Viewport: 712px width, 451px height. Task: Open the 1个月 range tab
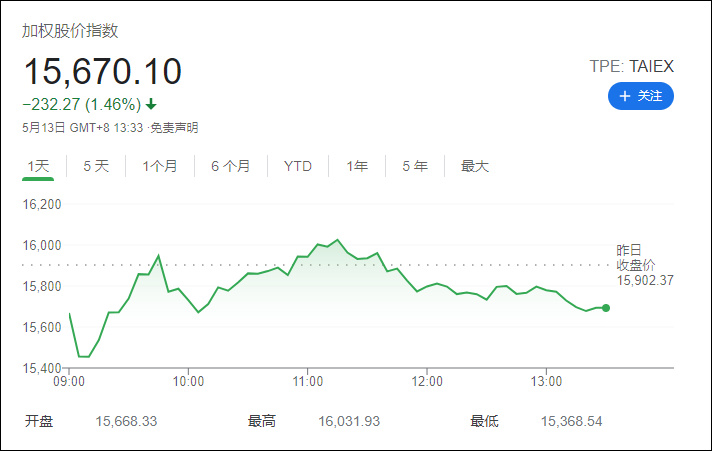tap(160, 166)
